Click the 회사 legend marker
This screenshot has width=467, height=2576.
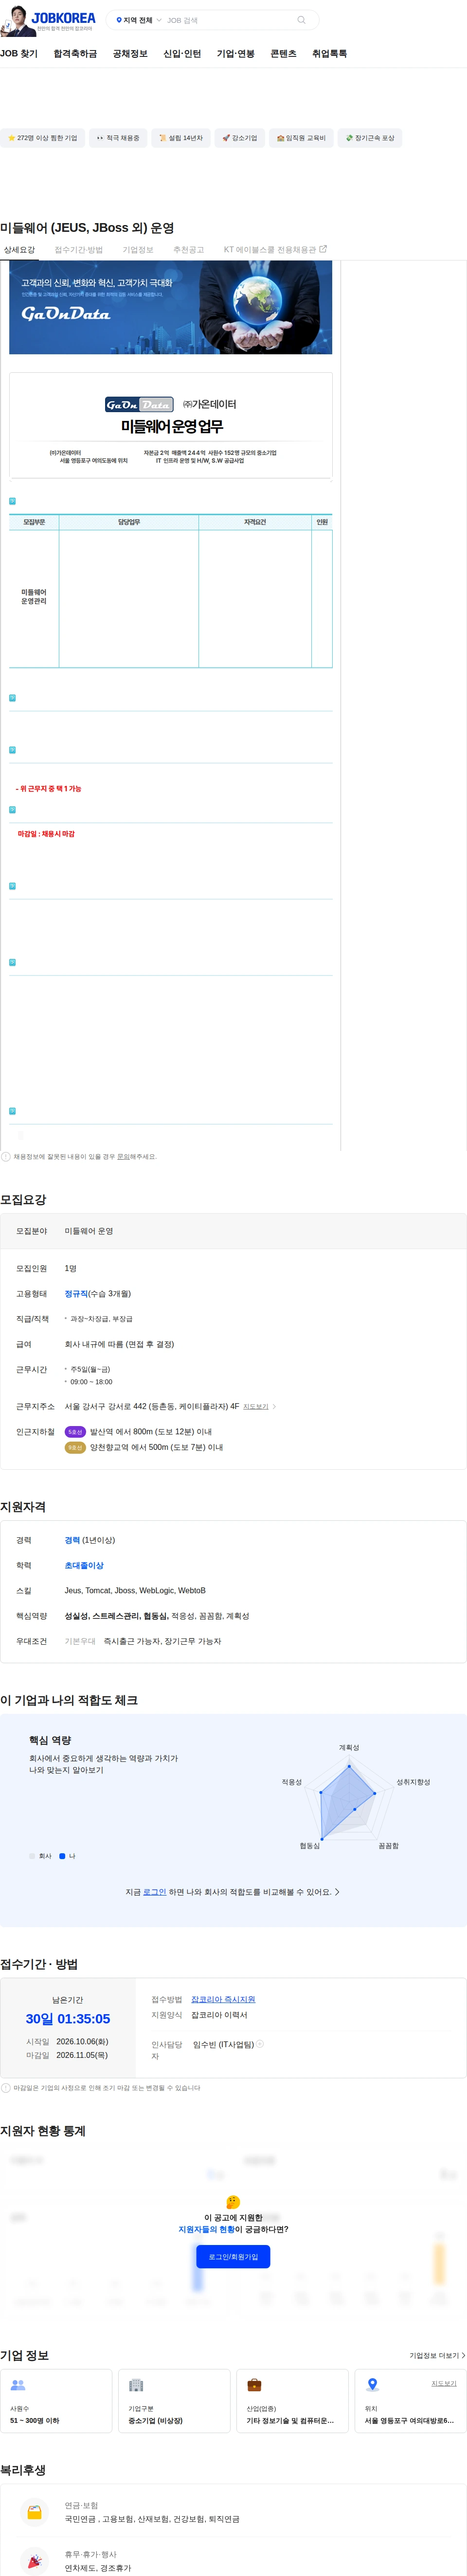pyautogui.click(x=32, y=1856)
